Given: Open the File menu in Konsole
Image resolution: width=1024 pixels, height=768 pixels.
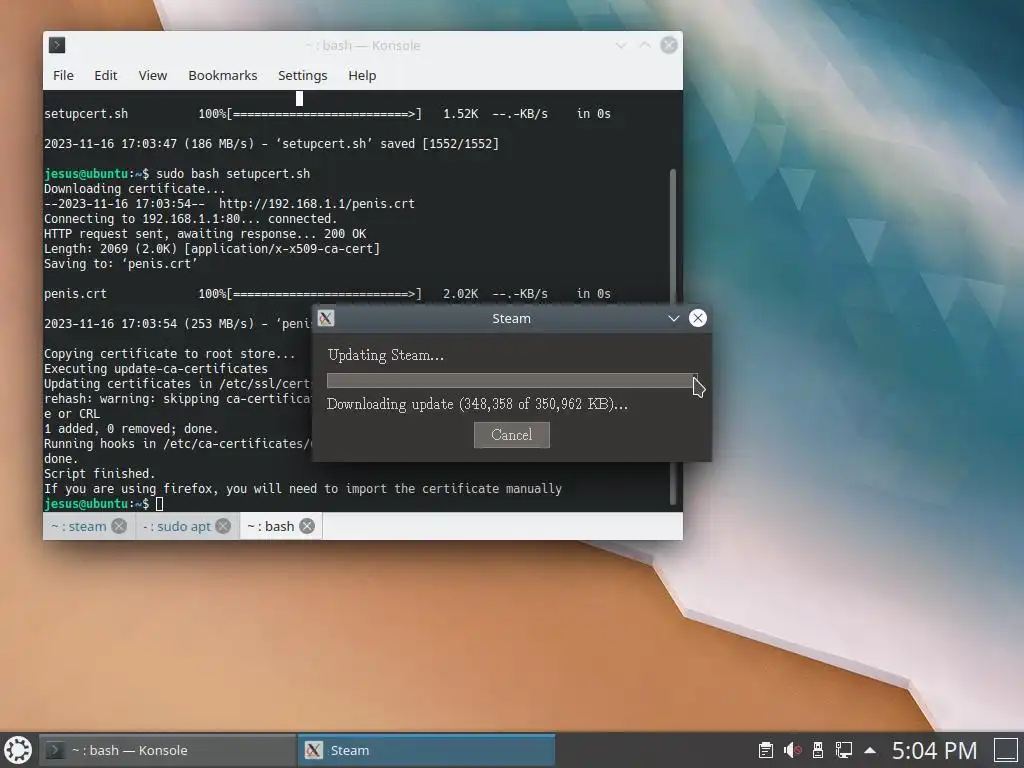Looking at the screenshot, I should pos(63,75).
